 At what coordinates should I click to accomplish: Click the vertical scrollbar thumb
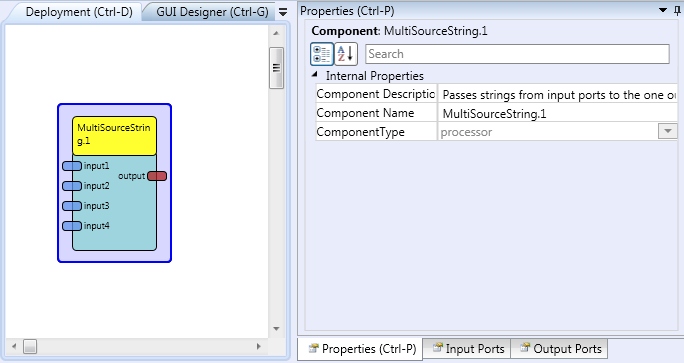click(x=276, y=68)
